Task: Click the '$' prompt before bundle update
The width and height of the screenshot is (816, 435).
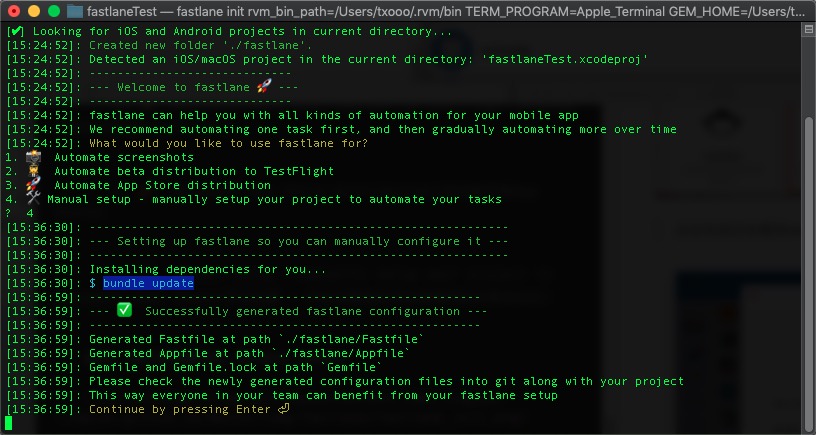Action: [x=93, y=283]
